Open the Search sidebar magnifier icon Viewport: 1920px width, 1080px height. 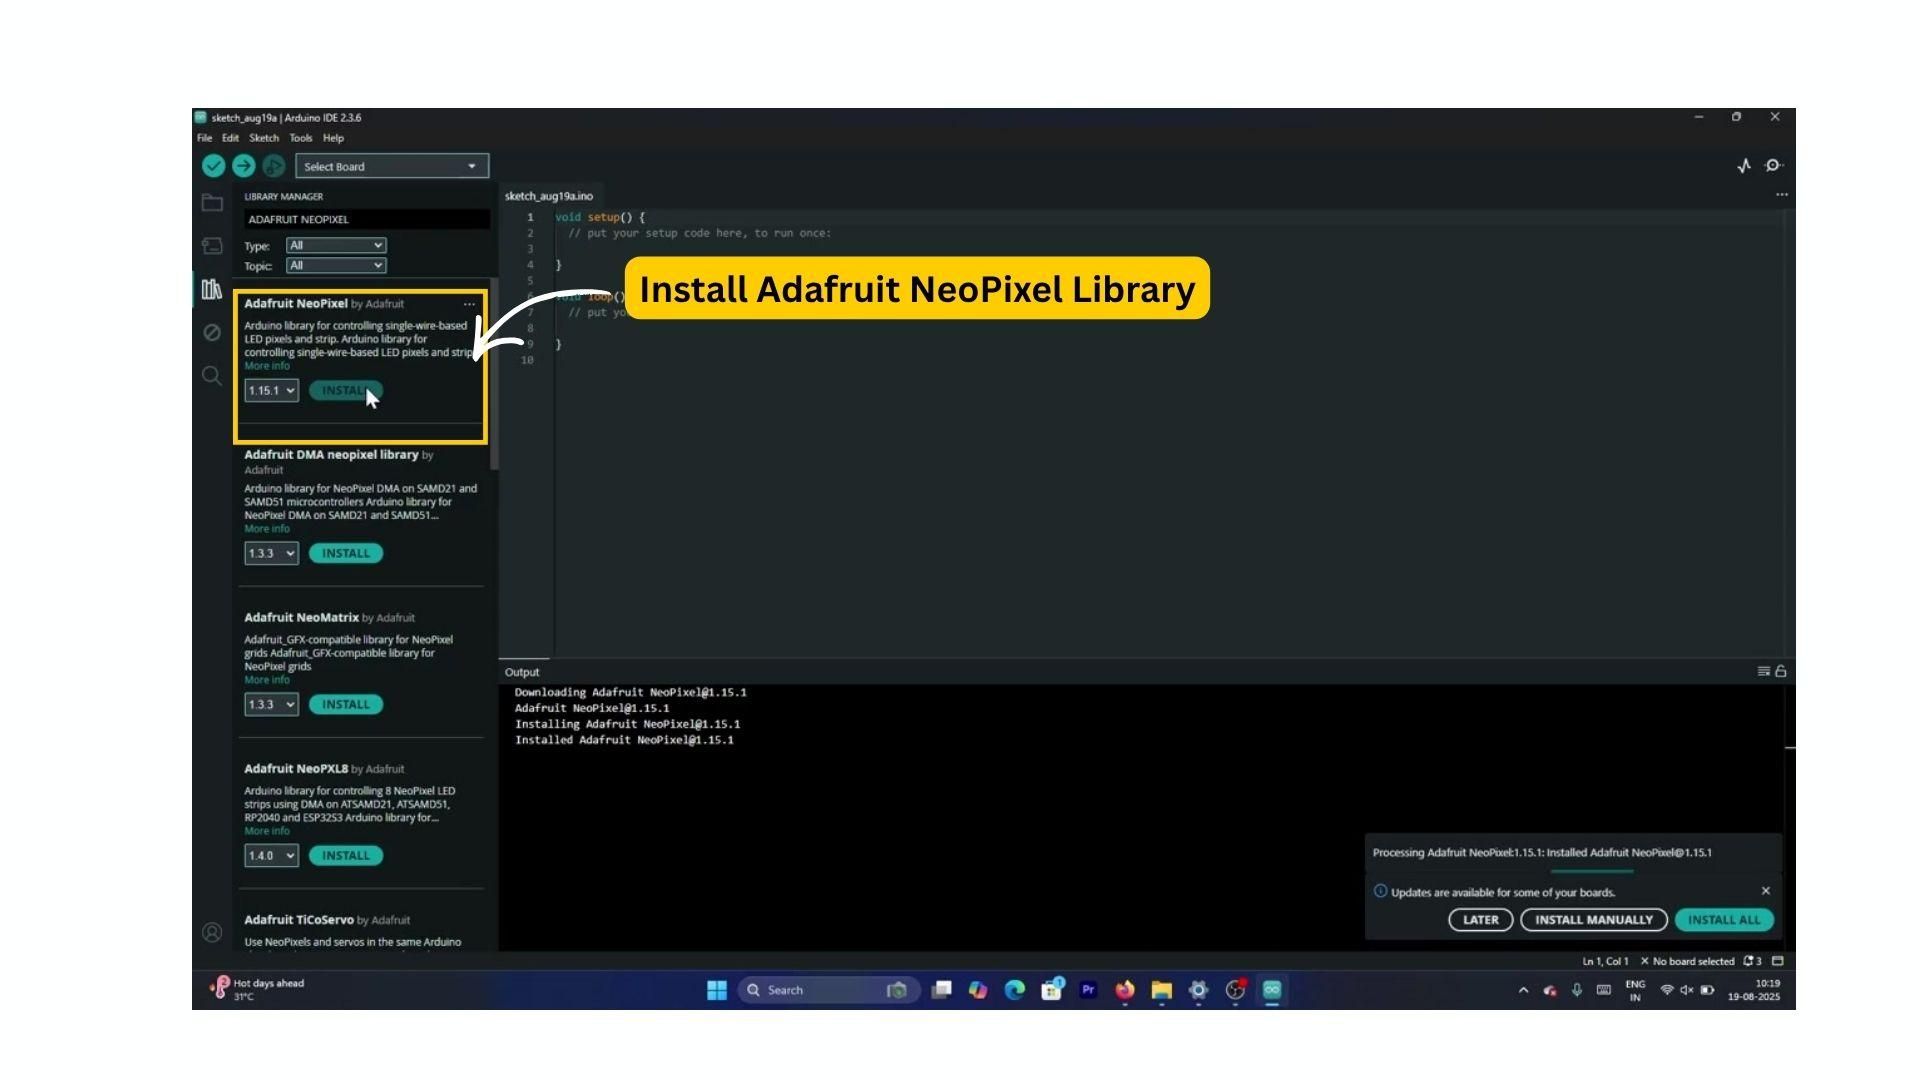point(212,376)
